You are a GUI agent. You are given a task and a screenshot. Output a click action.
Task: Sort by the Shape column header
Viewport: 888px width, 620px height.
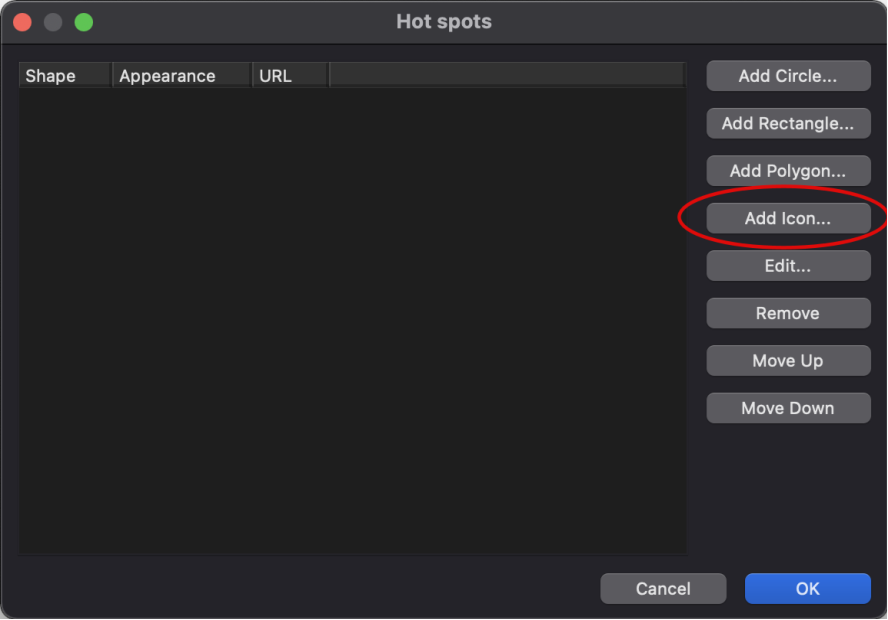pyautogui.click(x=65, y=76)
